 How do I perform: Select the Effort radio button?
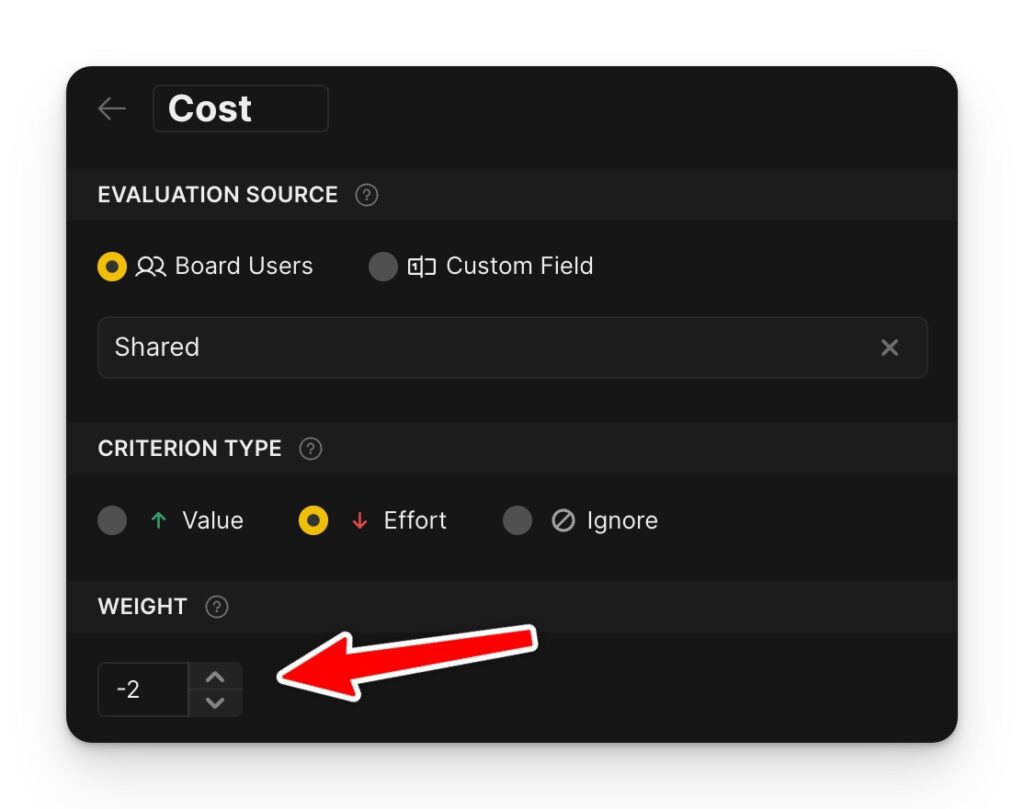tap(313, 521)
